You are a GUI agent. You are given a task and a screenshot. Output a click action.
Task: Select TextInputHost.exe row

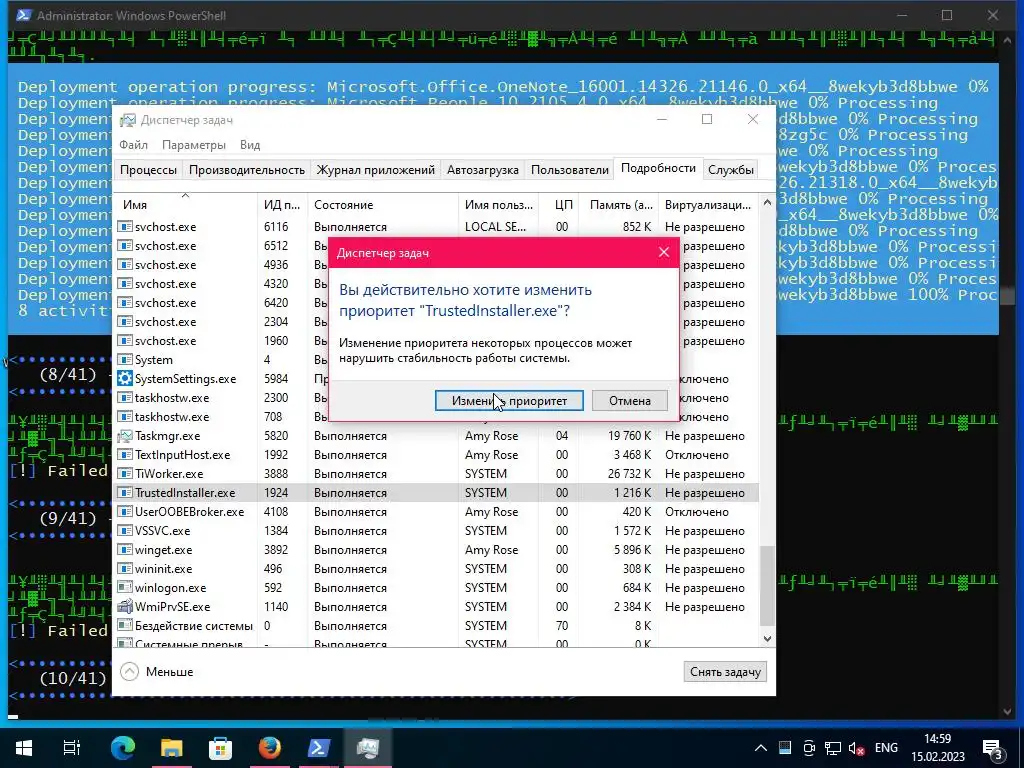[x=436, y=455]
